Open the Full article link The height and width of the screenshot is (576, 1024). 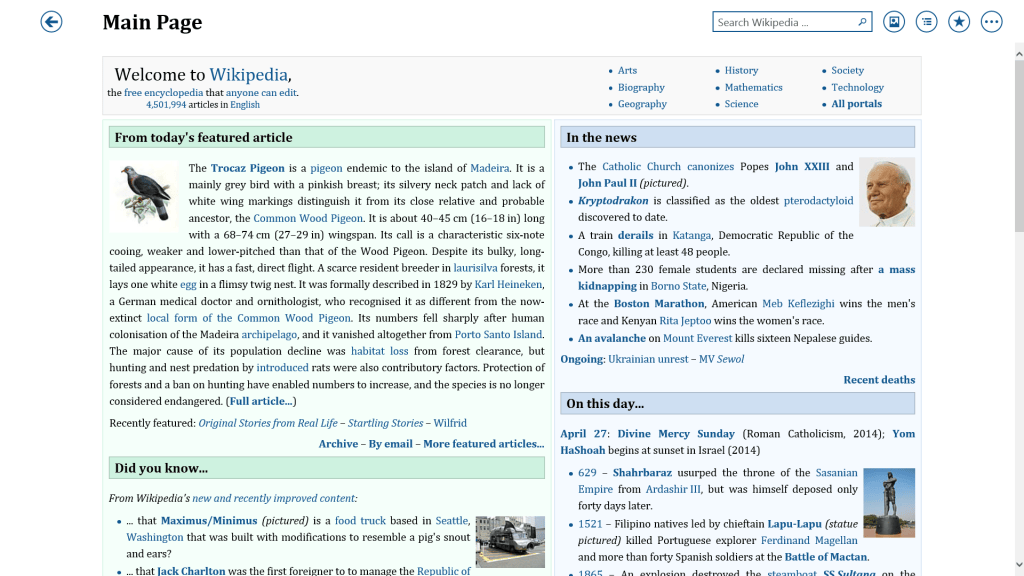[261, 401]
